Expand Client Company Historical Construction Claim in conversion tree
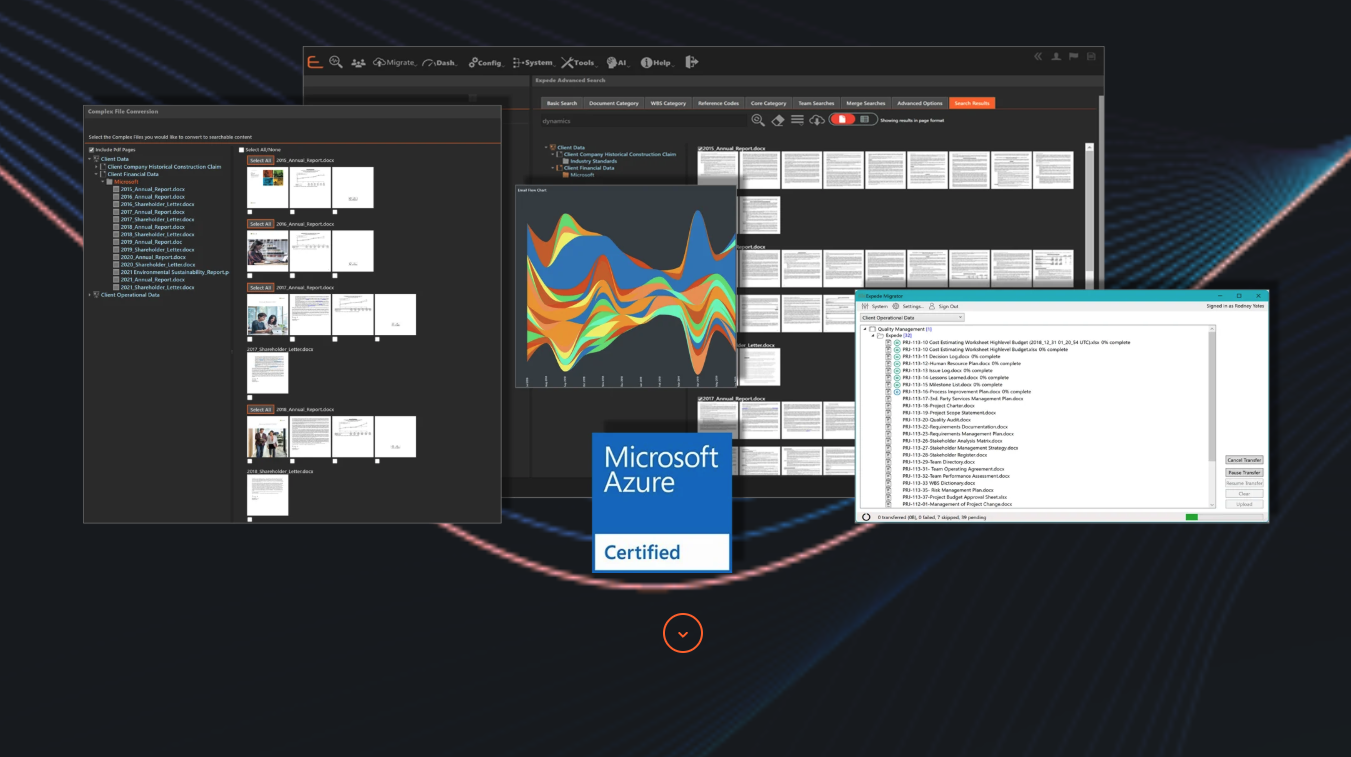1351x757 pixels. coord(97,167)
